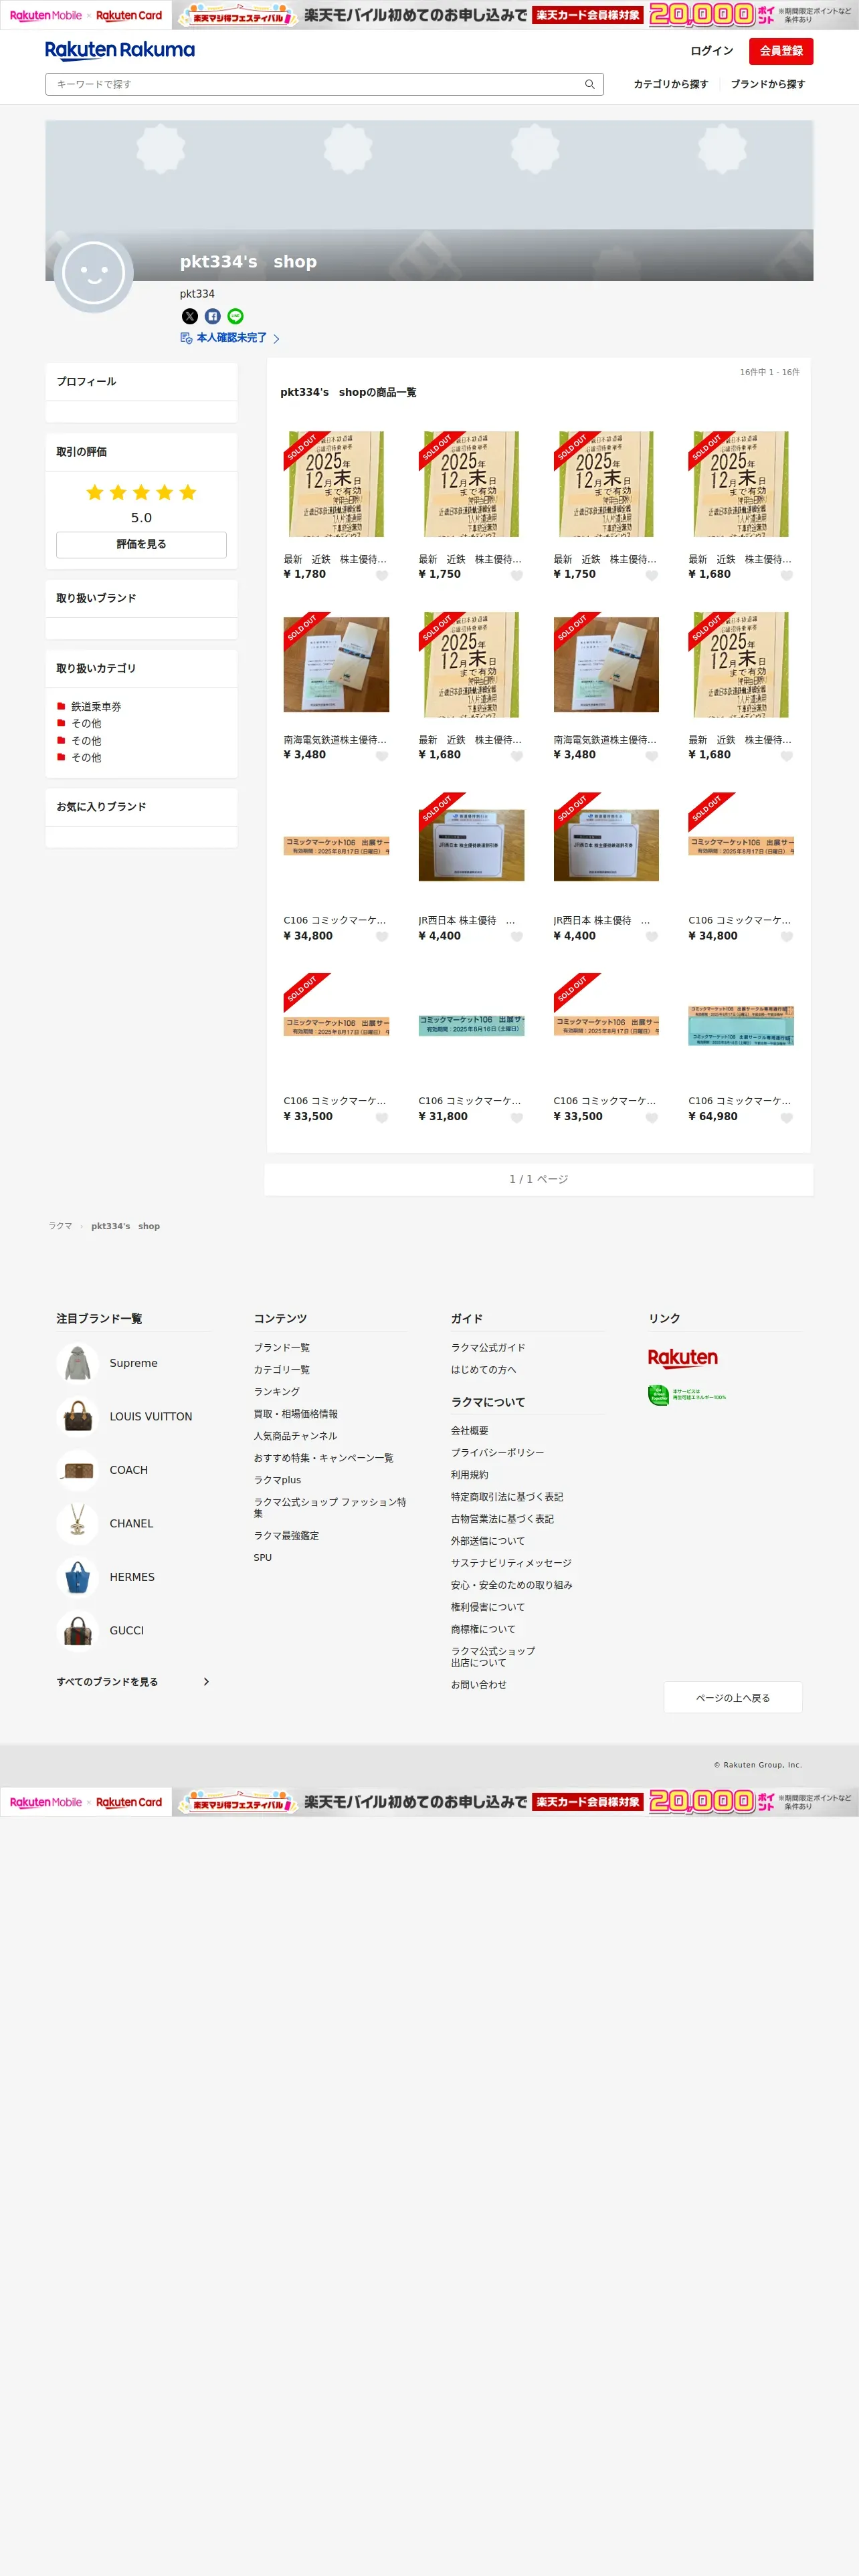Click ¥ 1,780 price text
This screenshot has height=2576, width=859.
click(x=304, y=574)
